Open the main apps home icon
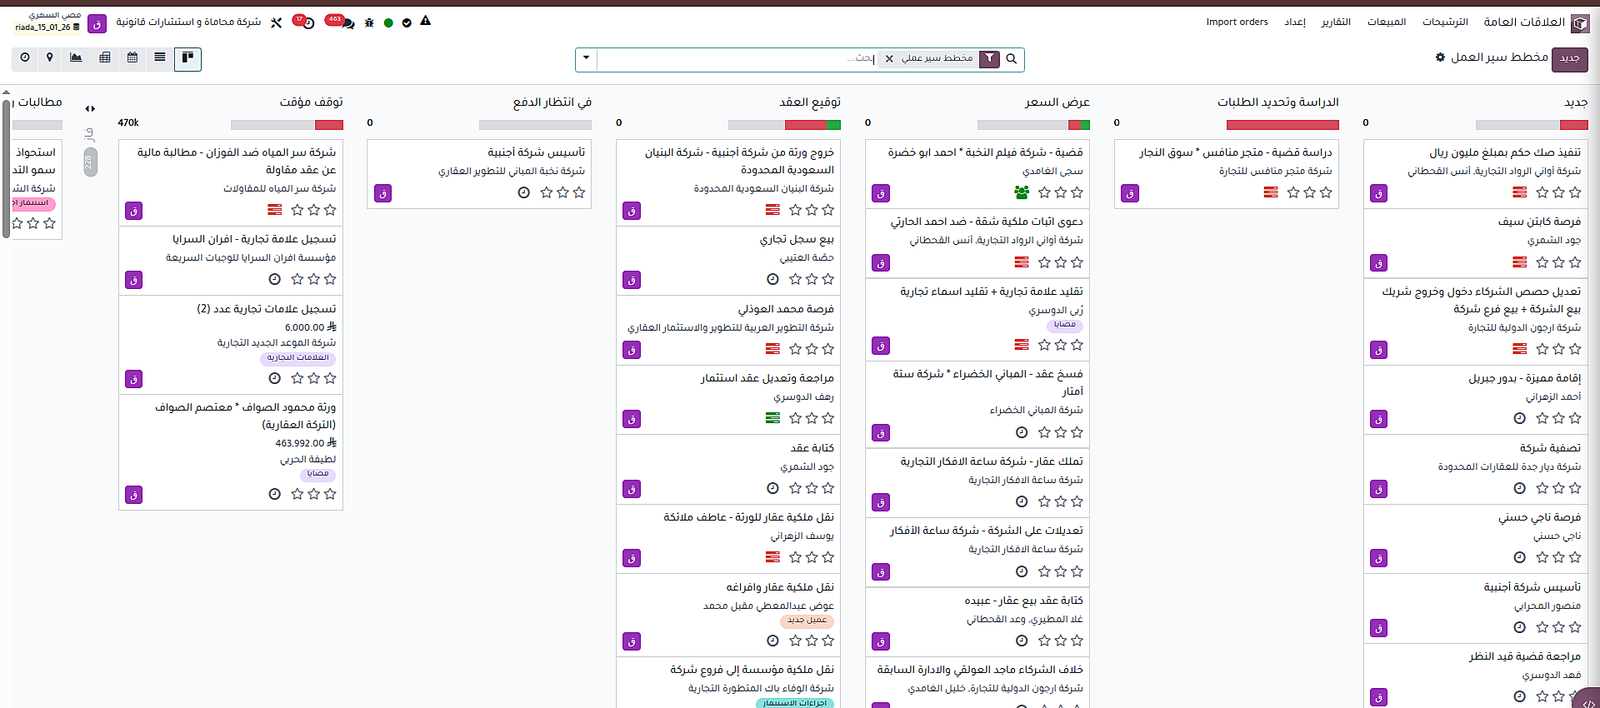 (1580, 23)
